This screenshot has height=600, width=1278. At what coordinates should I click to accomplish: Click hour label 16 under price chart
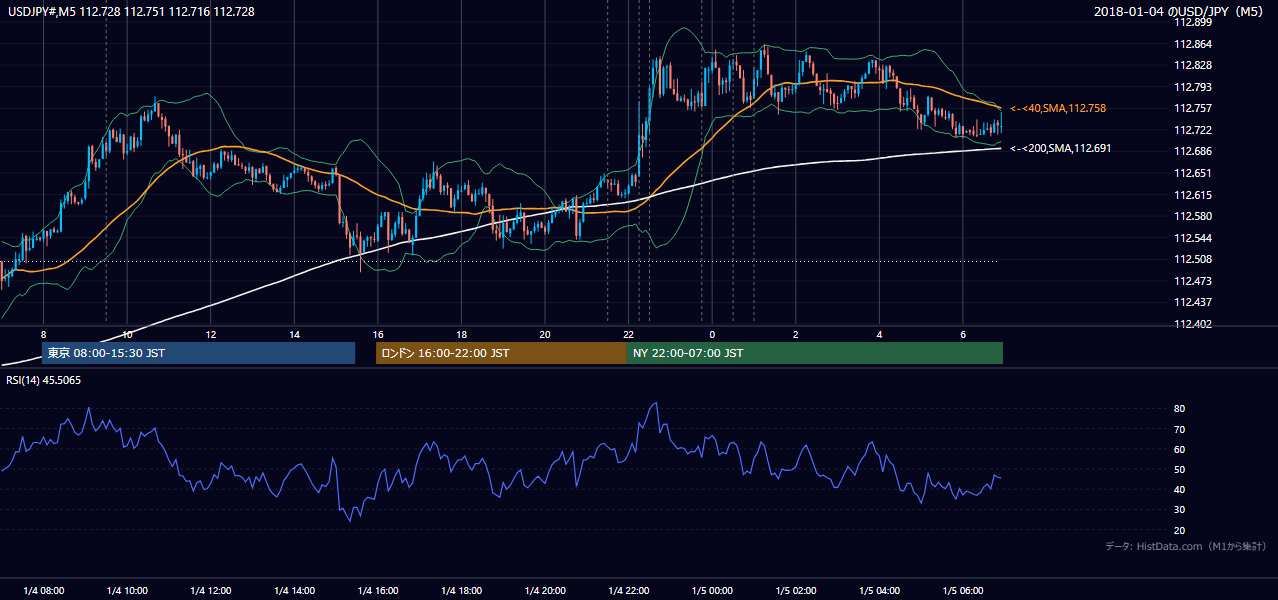(x=378, y=334)
